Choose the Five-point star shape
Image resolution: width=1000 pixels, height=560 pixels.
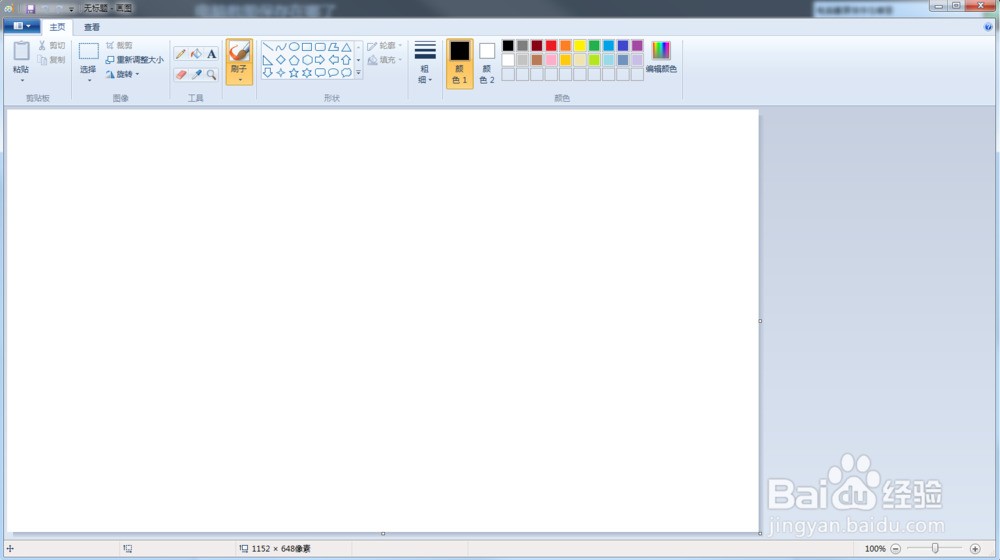coord(294,73)
